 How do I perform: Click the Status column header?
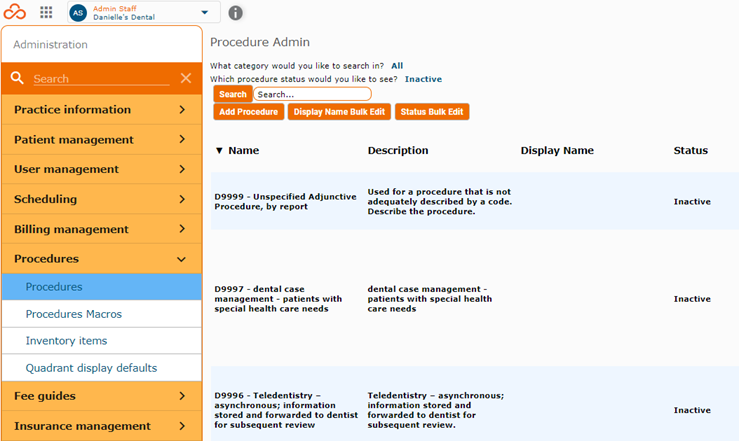click(690, 150)
